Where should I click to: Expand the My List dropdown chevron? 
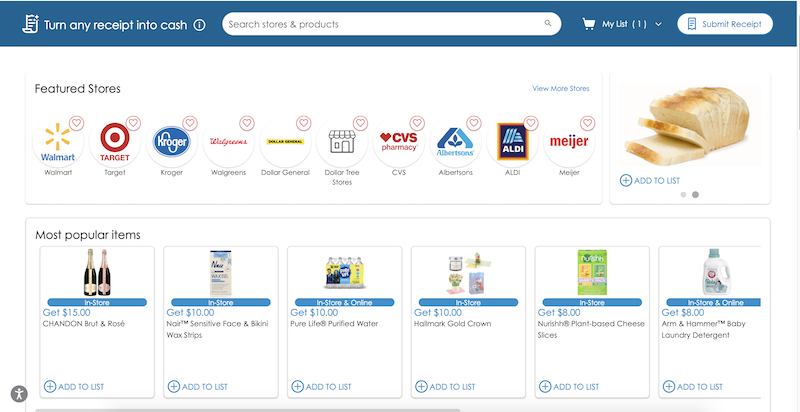point(658,24)
